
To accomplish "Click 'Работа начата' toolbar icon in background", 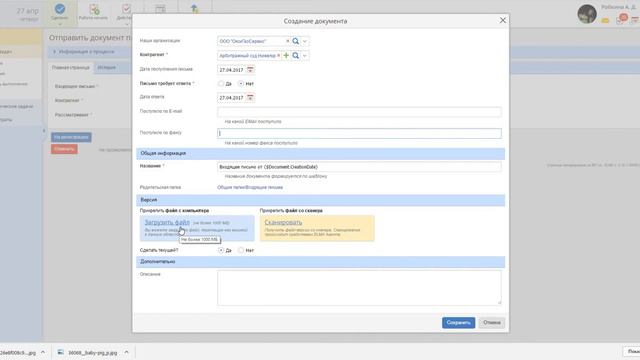I will click(x=93, y=11).
